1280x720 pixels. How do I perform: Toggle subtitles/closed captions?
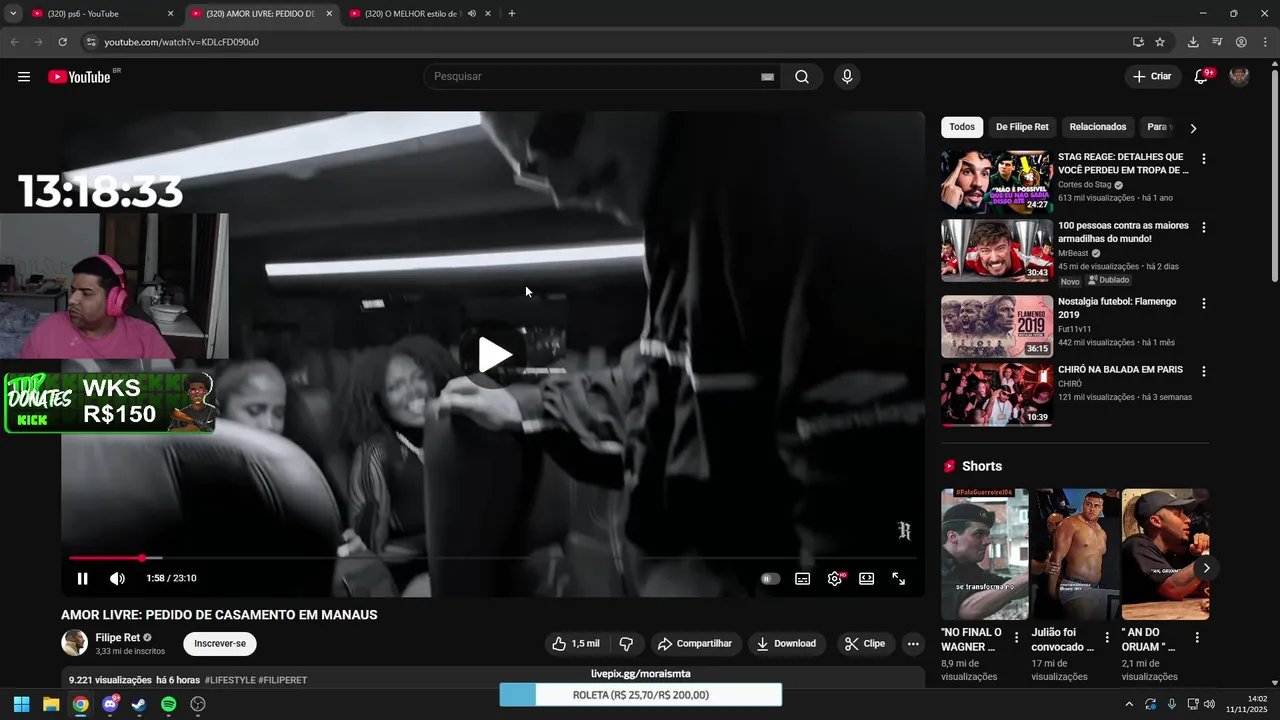coord(802,578)
